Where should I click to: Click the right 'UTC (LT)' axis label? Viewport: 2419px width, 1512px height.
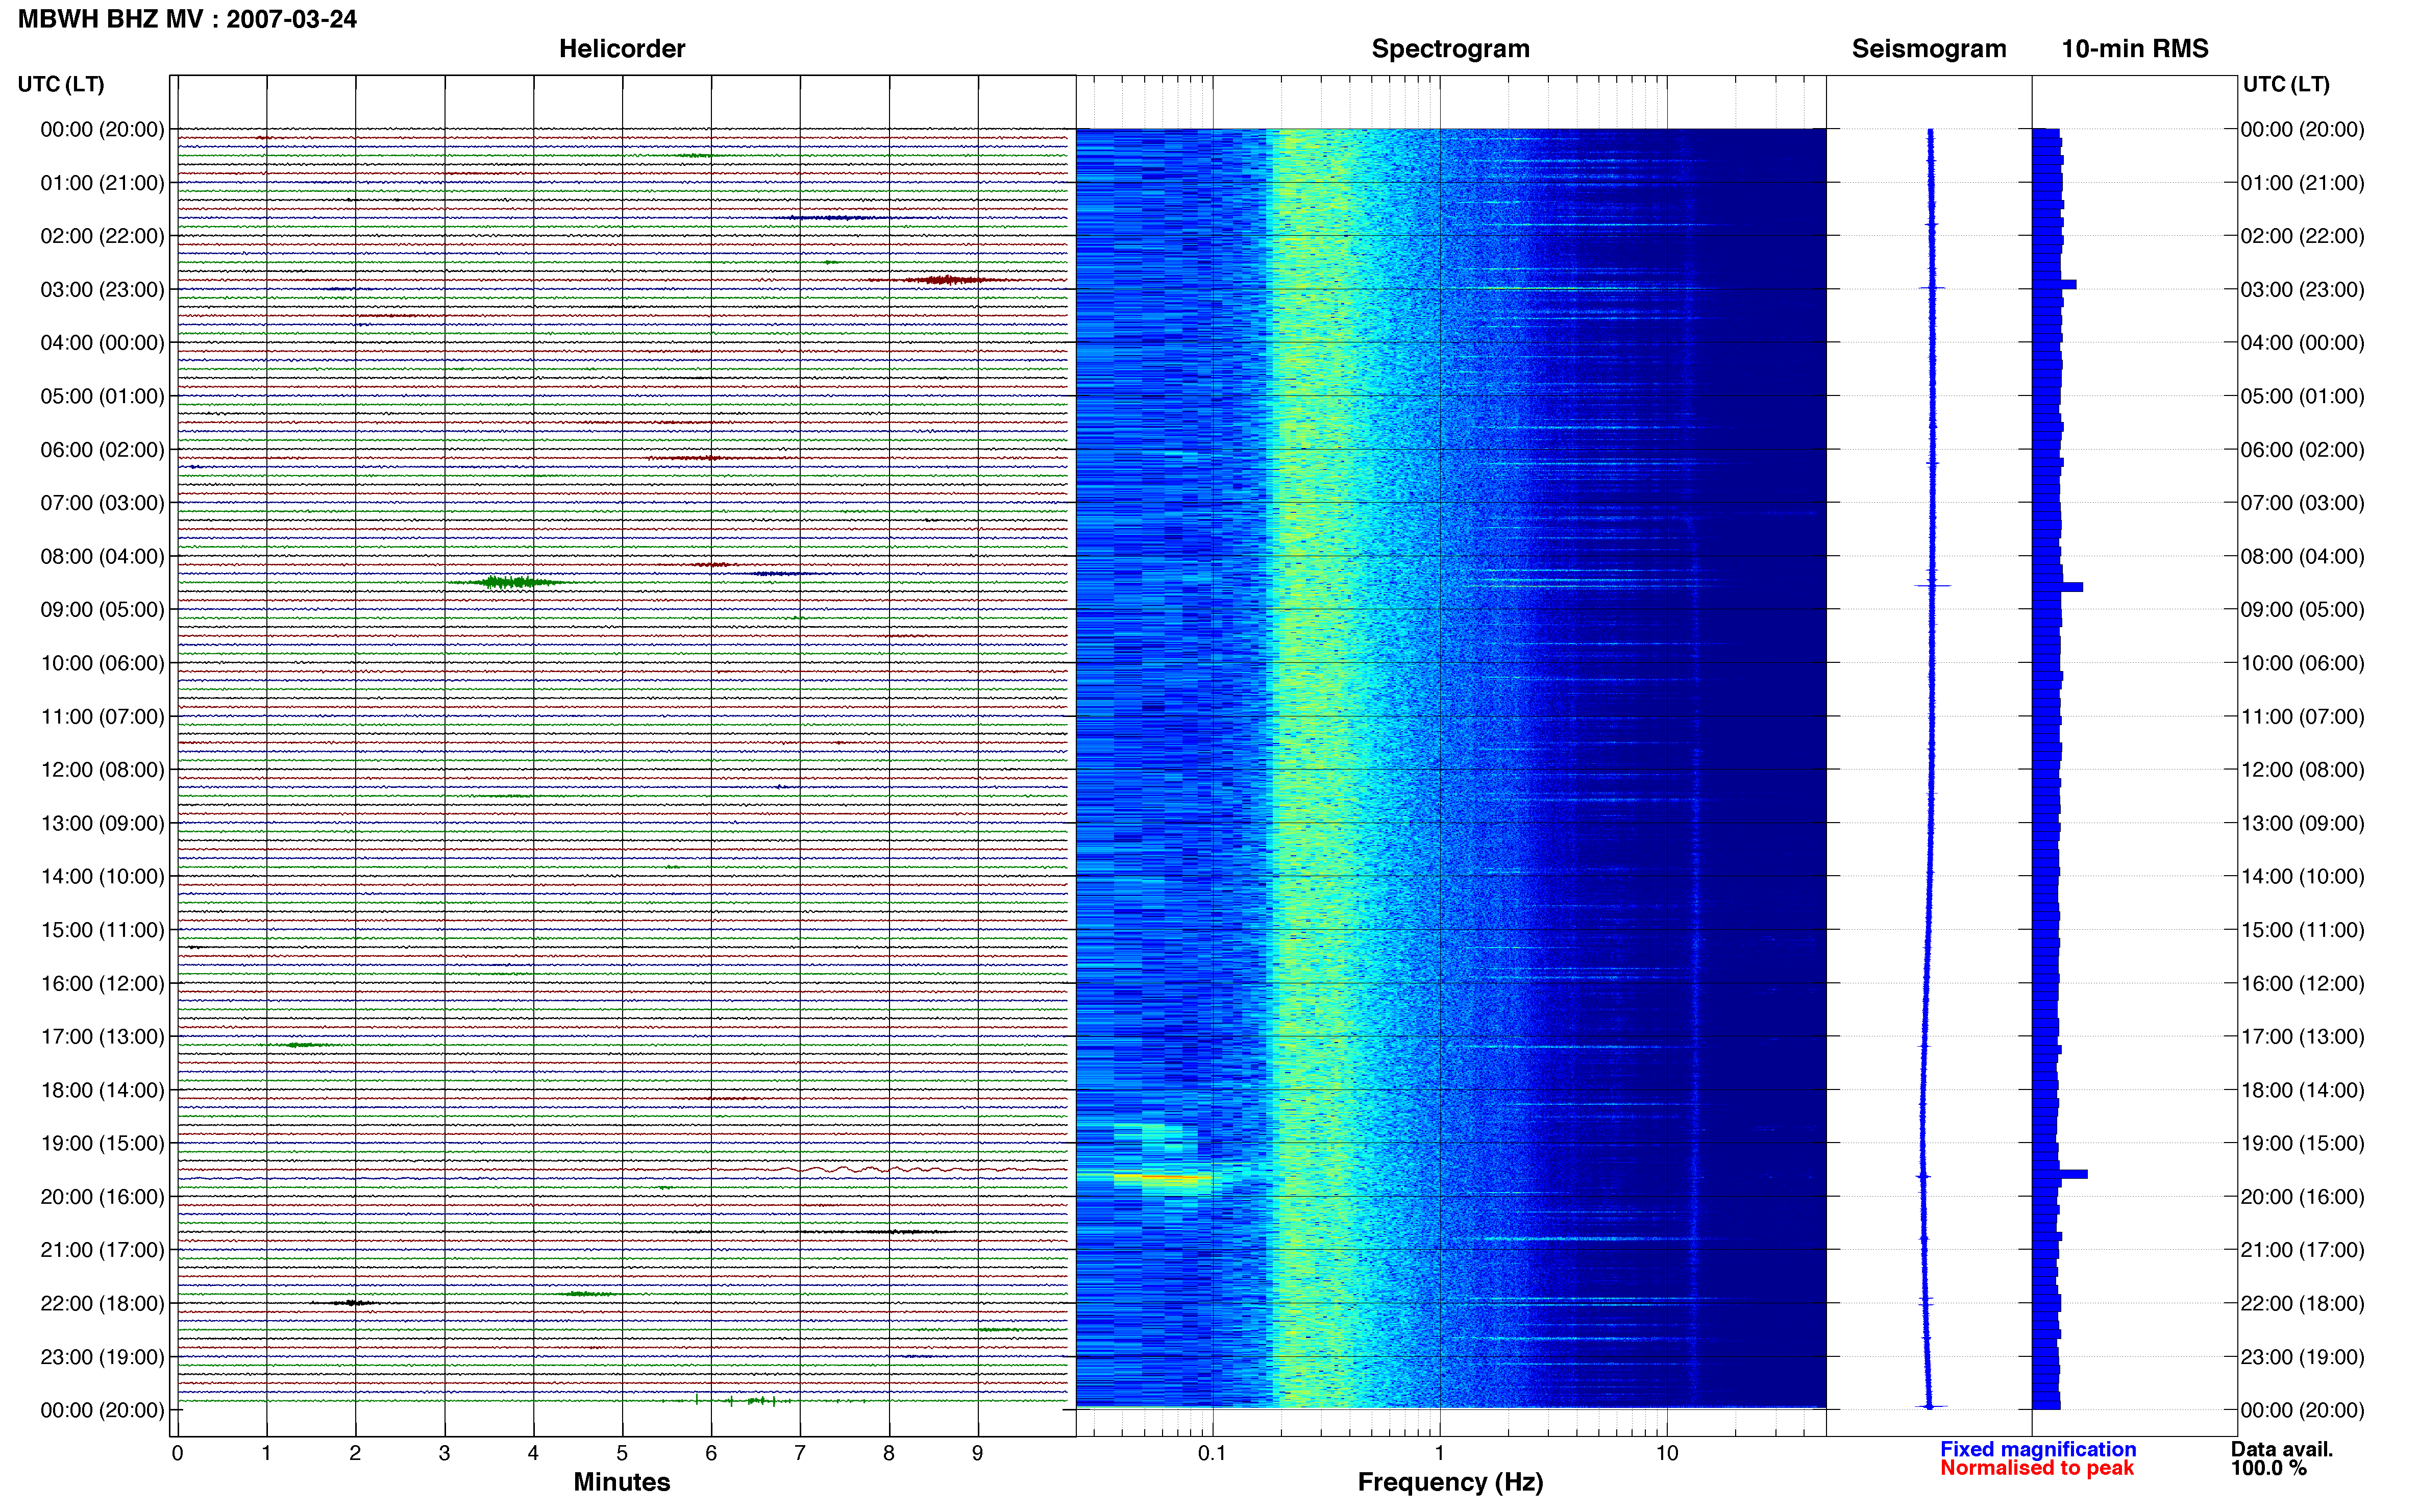pyautogui.click(x=2286, y=84)
